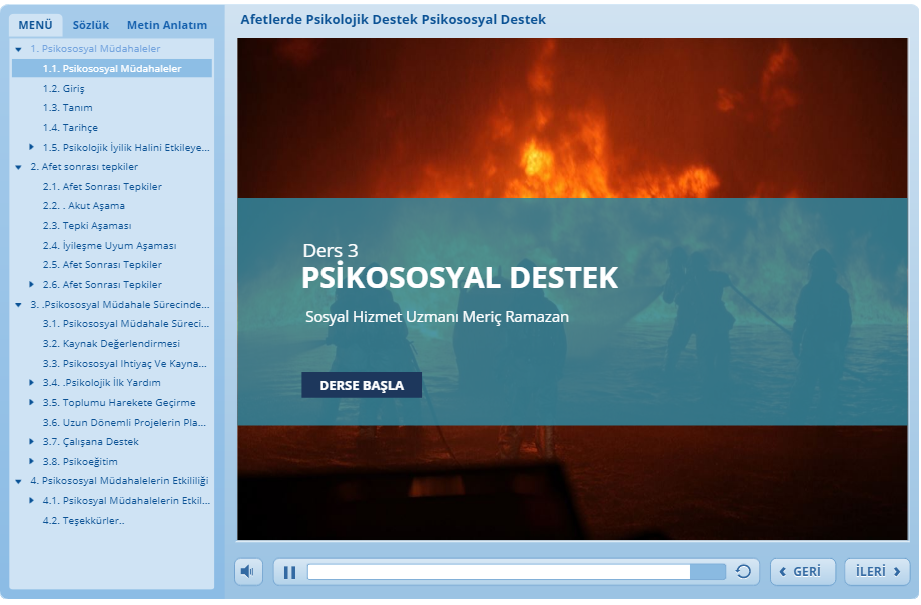Open 3.7. Çalışana Destek slide

[90, 441]
